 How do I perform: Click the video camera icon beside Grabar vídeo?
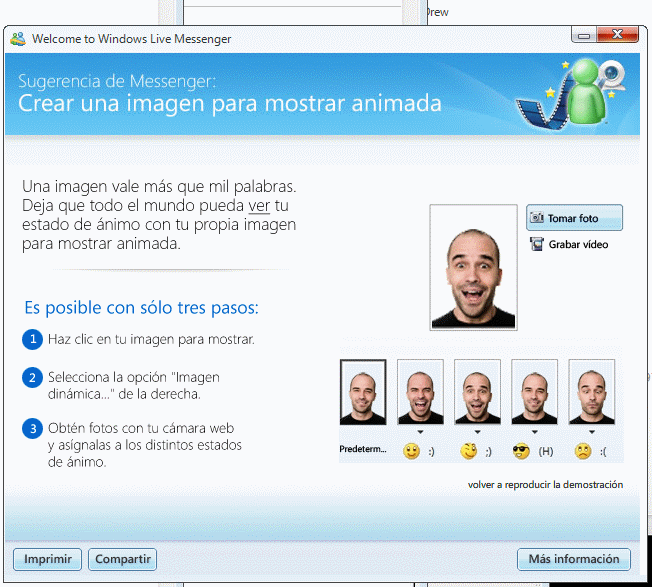536,244
